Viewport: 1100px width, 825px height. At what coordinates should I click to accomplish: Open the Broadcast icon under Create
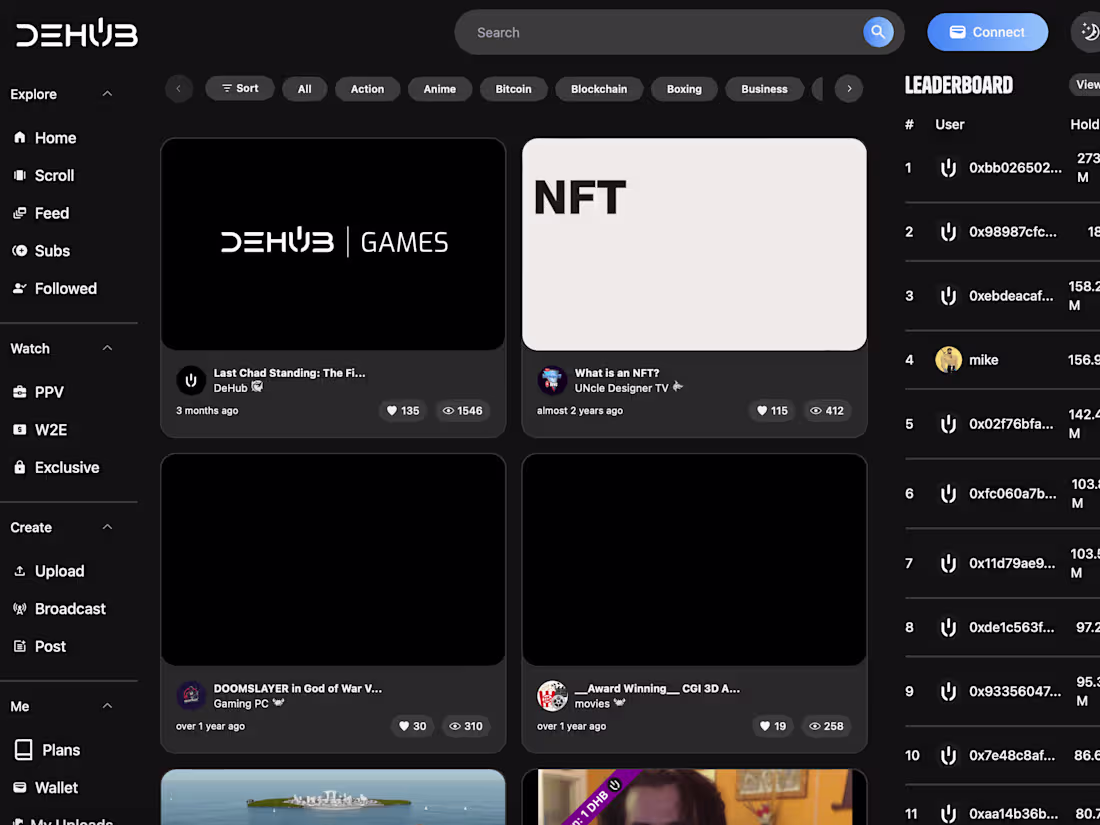21,608
